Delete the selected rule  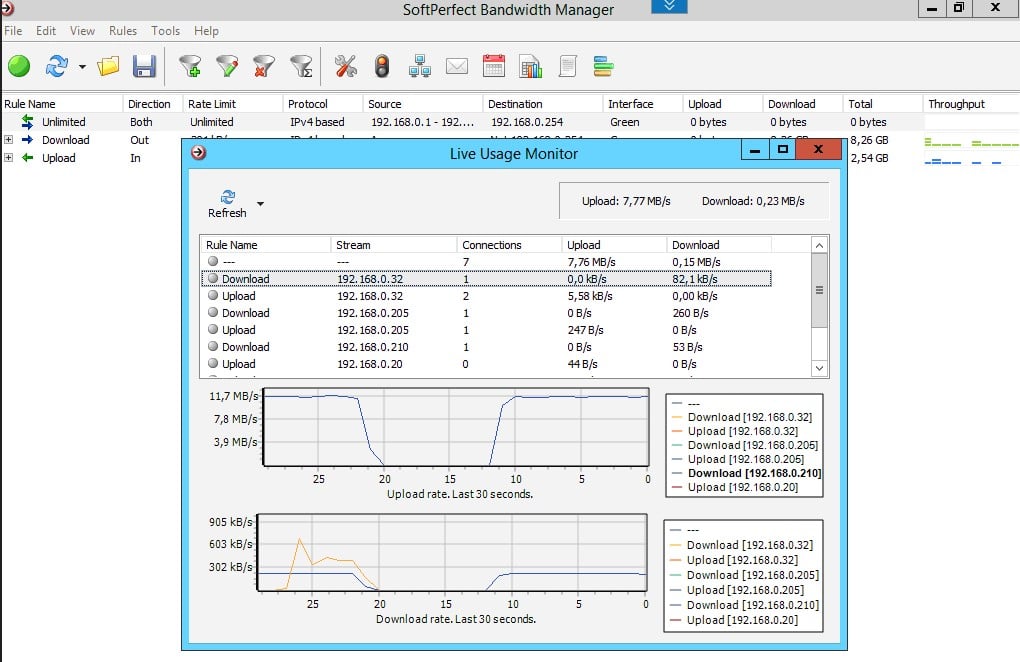[x=263, y=65]
